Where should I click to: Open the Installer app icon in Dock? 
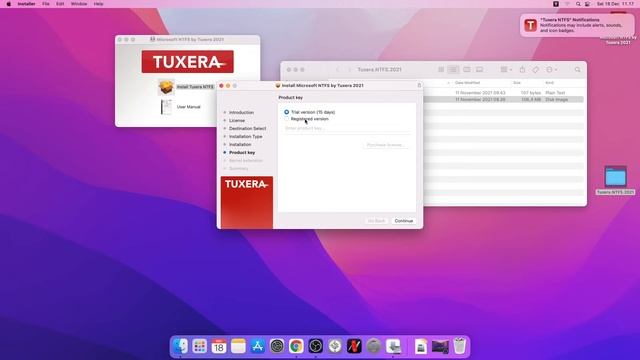[393, 346]
